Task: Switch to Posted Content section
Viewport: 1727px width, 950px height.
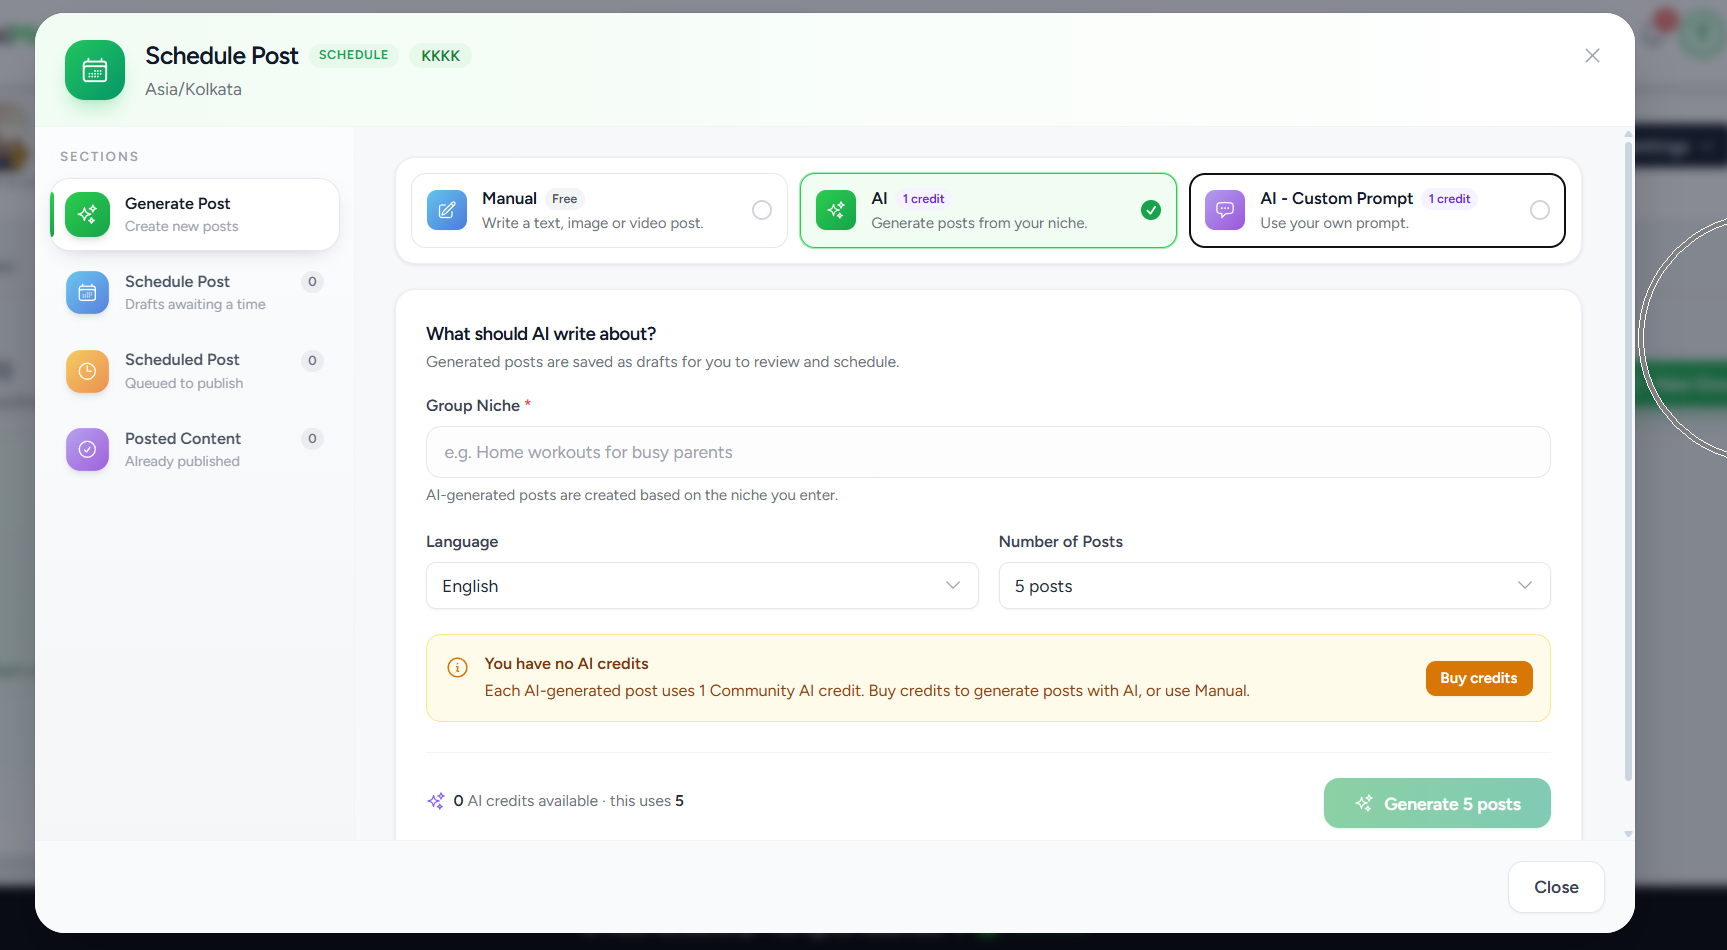Action: click(195, 449)
